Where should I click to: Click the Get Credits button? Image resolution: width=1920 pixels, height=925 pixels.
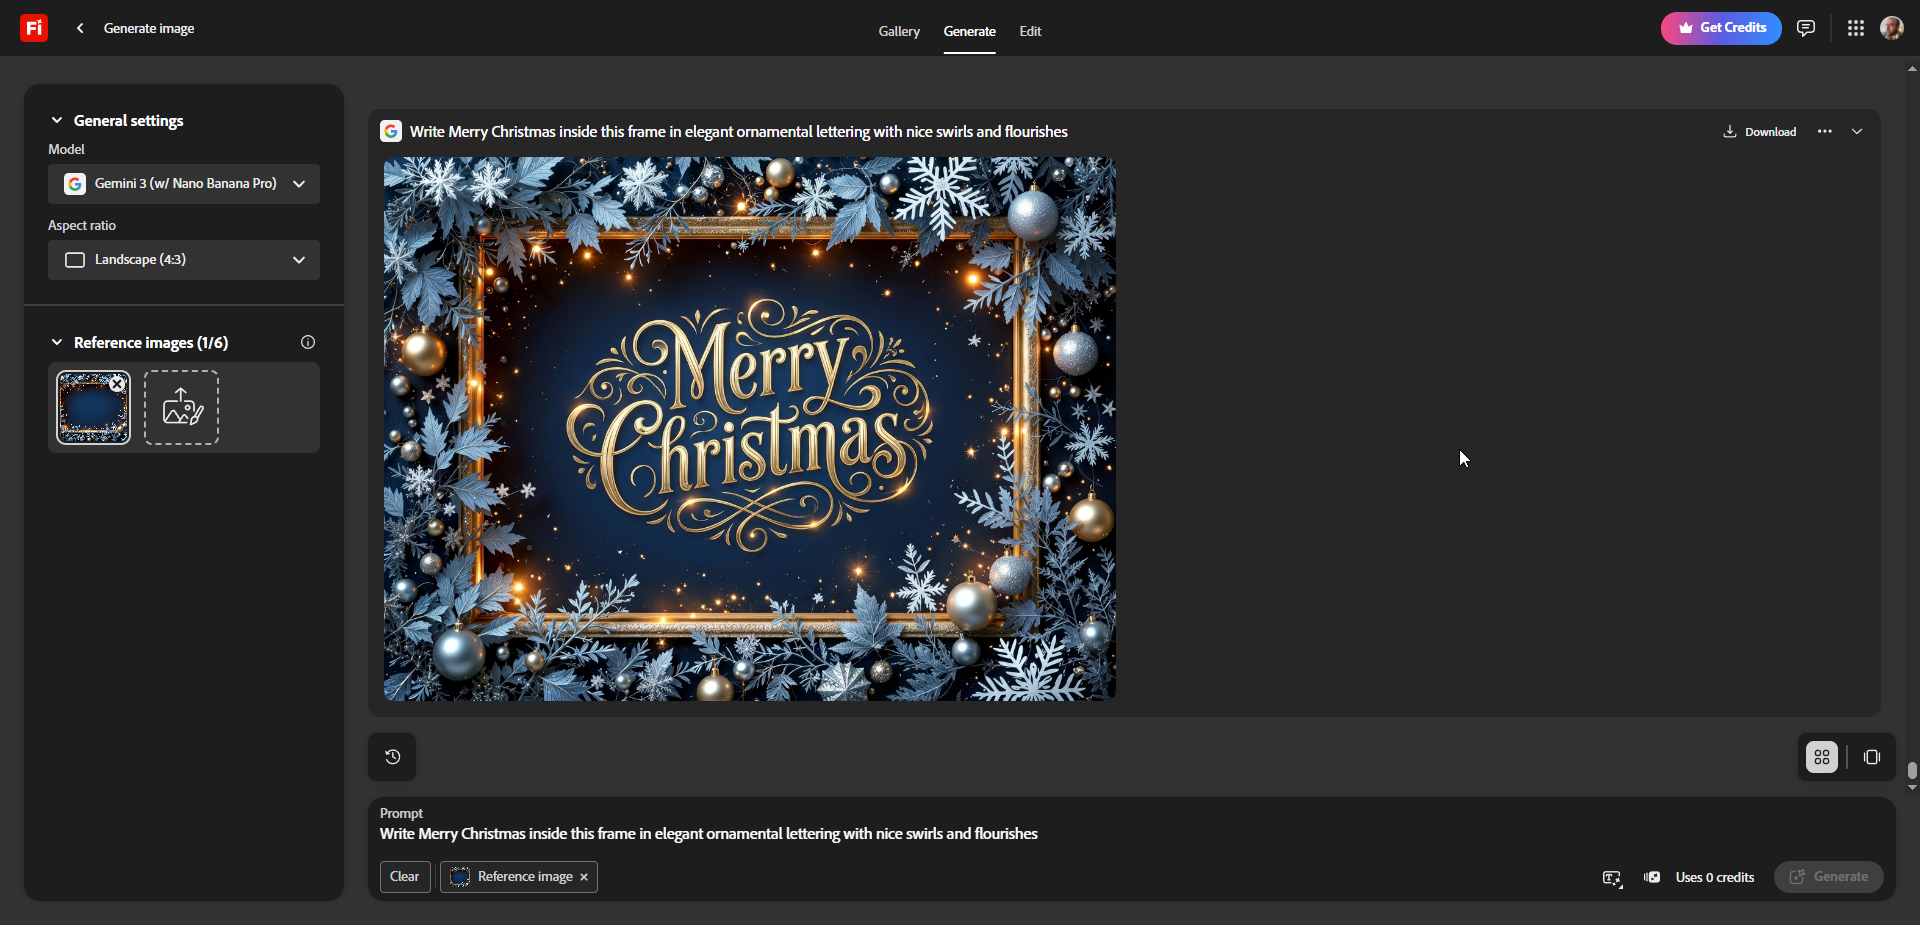click(x=1720, y=28)
